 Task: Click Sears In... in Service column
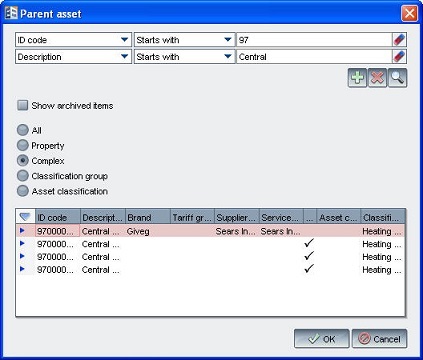[x=280, y=231]
